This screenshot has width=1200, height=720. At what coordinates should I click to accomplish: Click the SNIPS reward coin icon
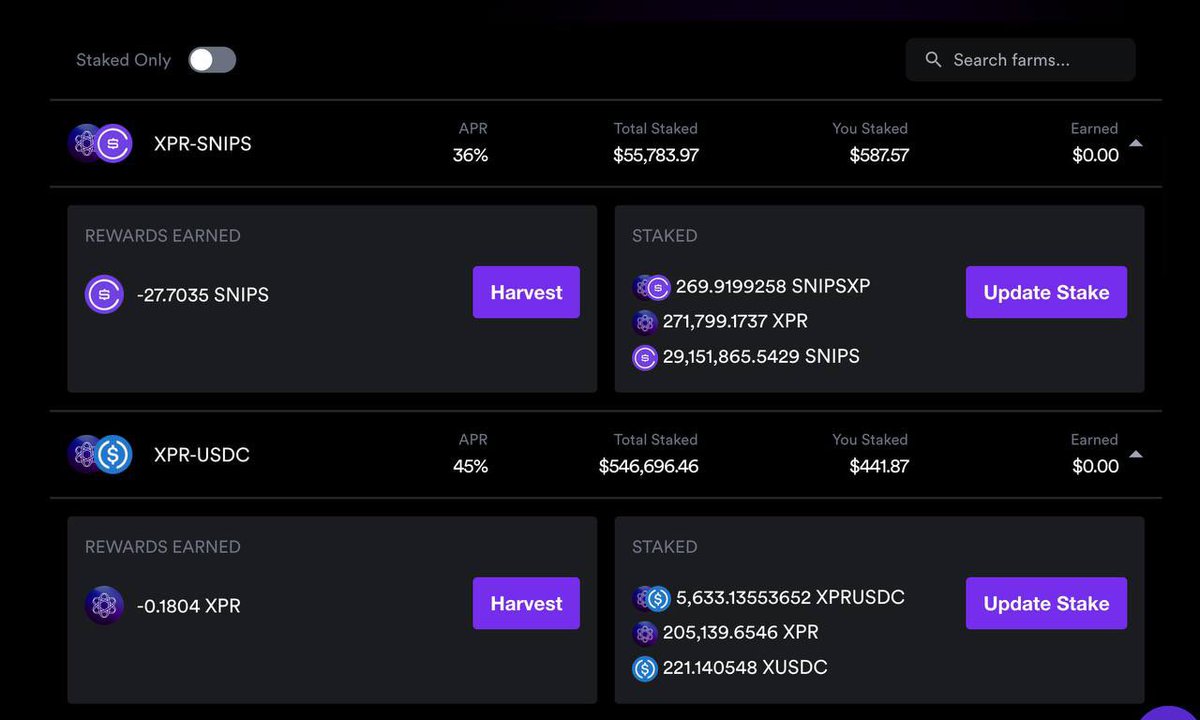tap(104, 294)
